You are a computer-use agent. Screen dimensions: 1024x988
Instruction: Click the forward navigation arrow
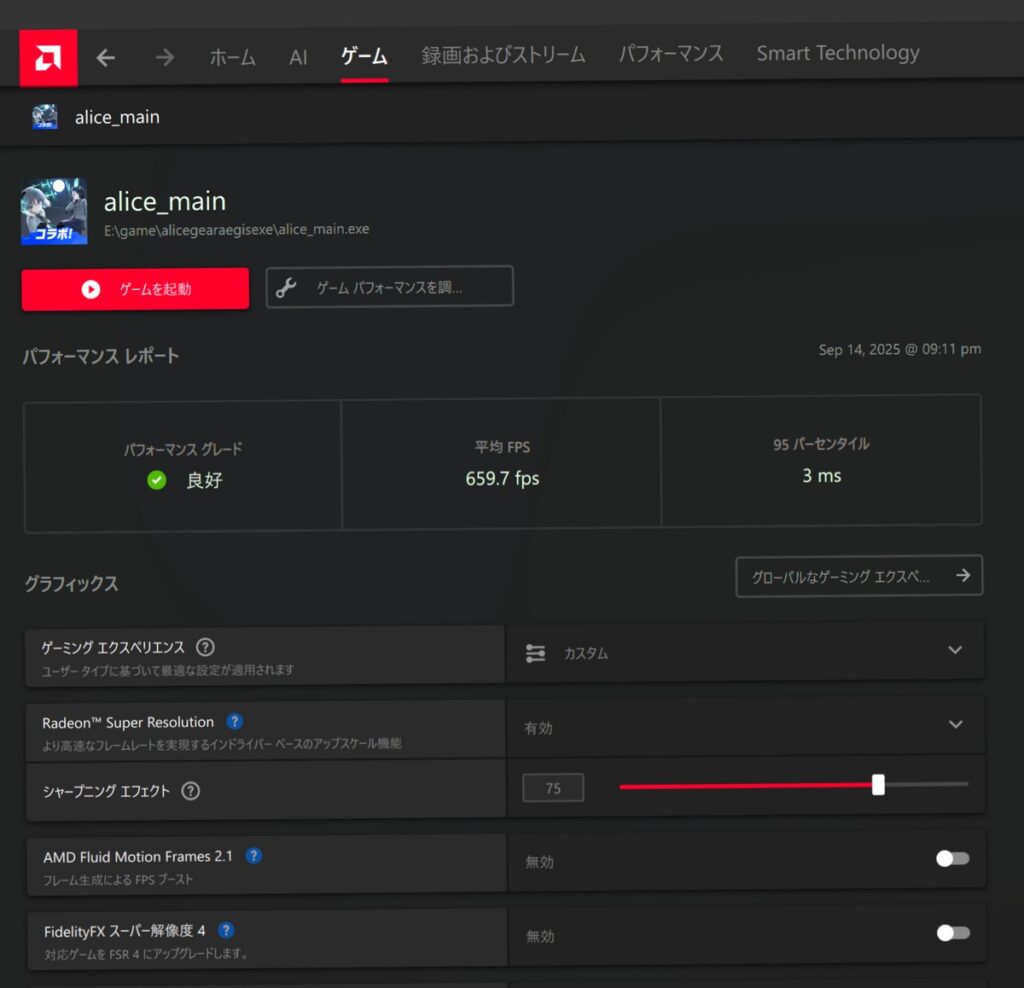pyautogui.click(x=165, y=58)
